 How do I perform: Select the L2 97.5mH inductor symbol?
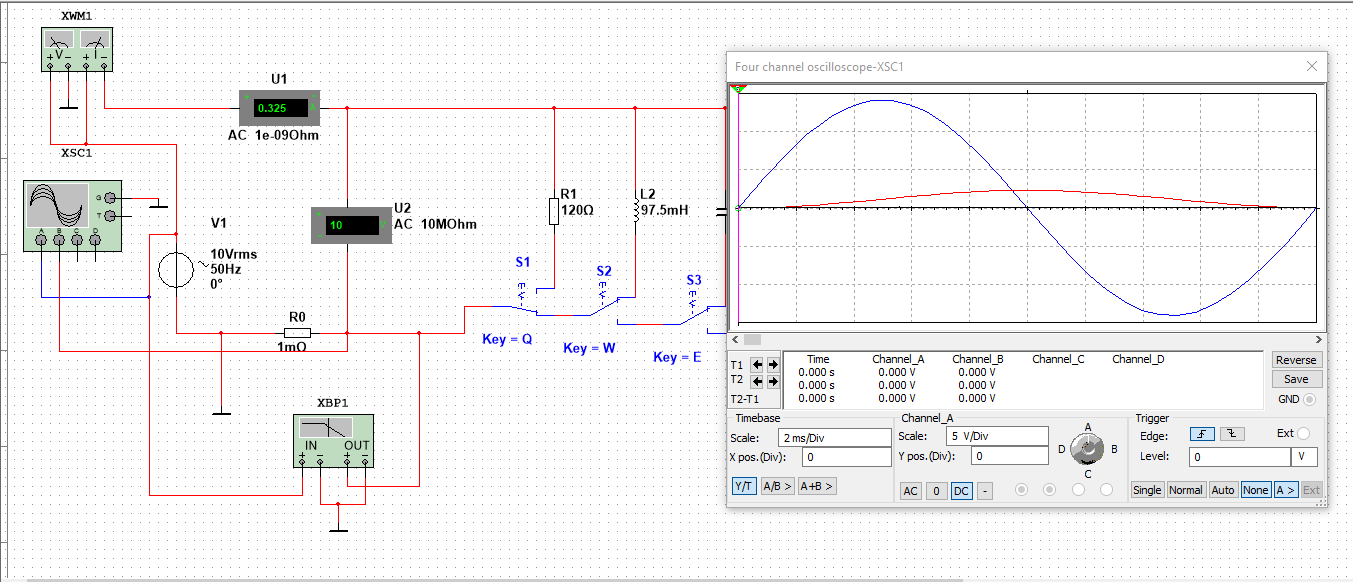point(636,210)
